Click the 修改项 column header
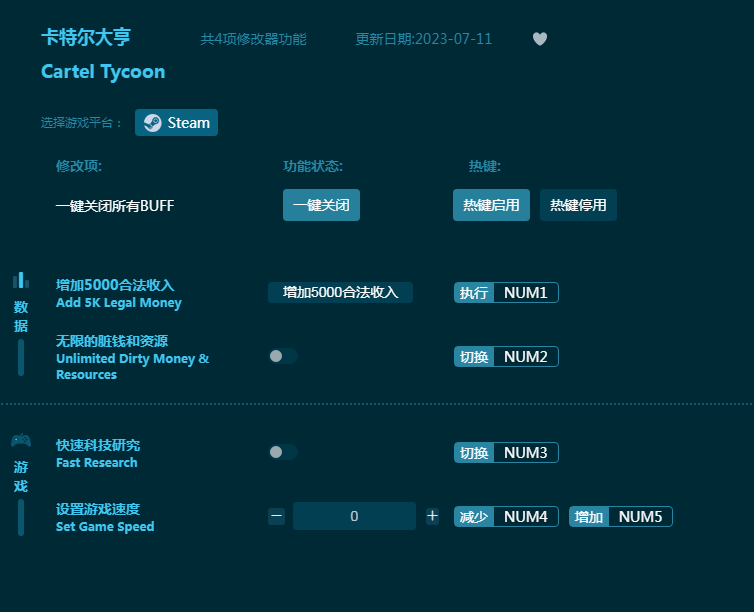 [x=78, y=166]
